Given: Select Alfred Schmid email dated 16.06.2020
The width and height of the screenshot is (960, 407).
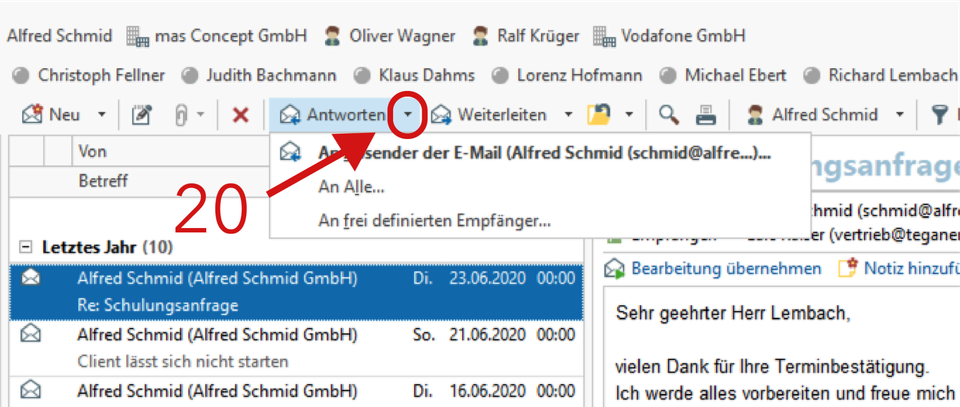Looking at the screenshot, I should [296, 394].
